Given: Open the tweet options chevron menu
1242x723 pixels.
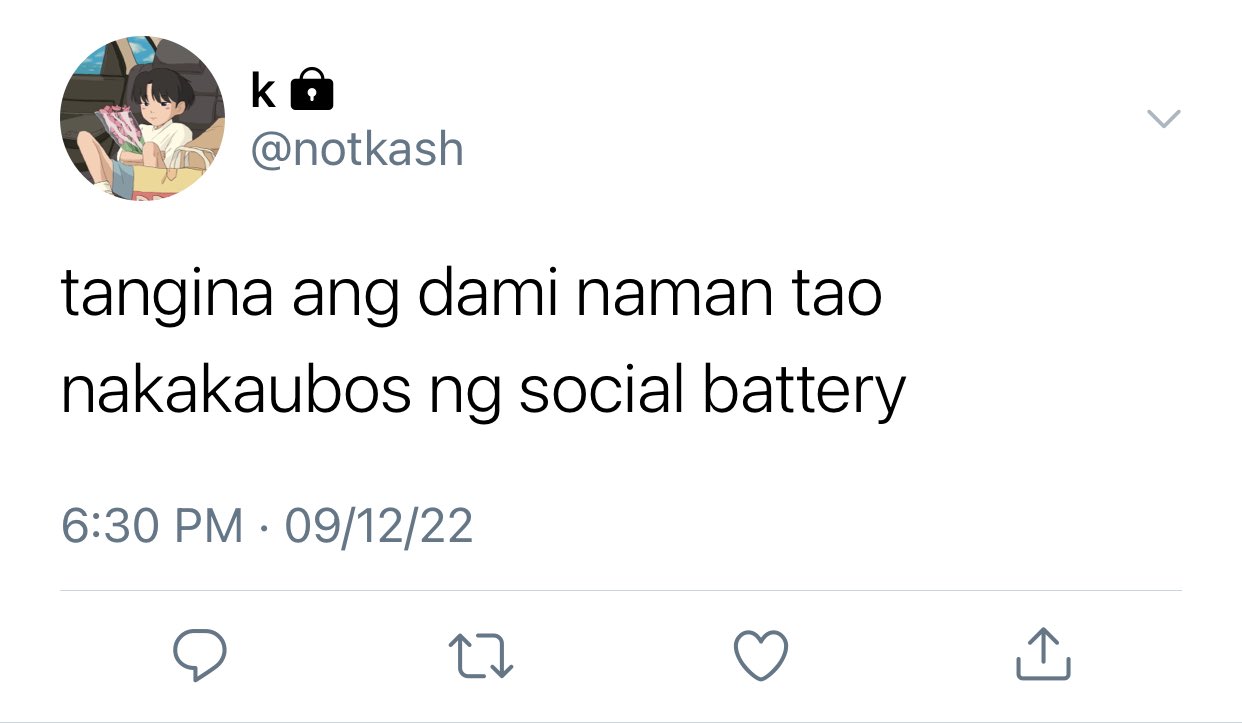Looking at the screenshot, I should (x=1163, y=119).
